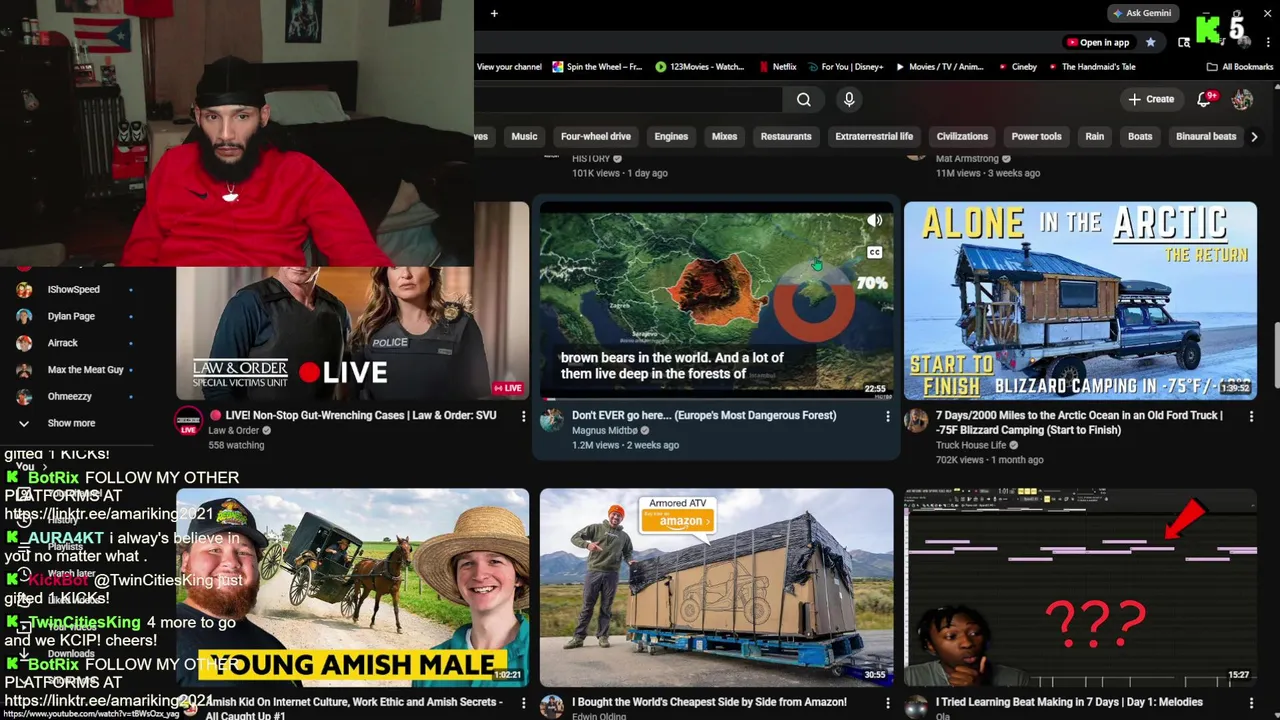This screenshot has height=720, width=1280.
Task: Open the 123Movies bookmark
Action: (x=700, y=67)
